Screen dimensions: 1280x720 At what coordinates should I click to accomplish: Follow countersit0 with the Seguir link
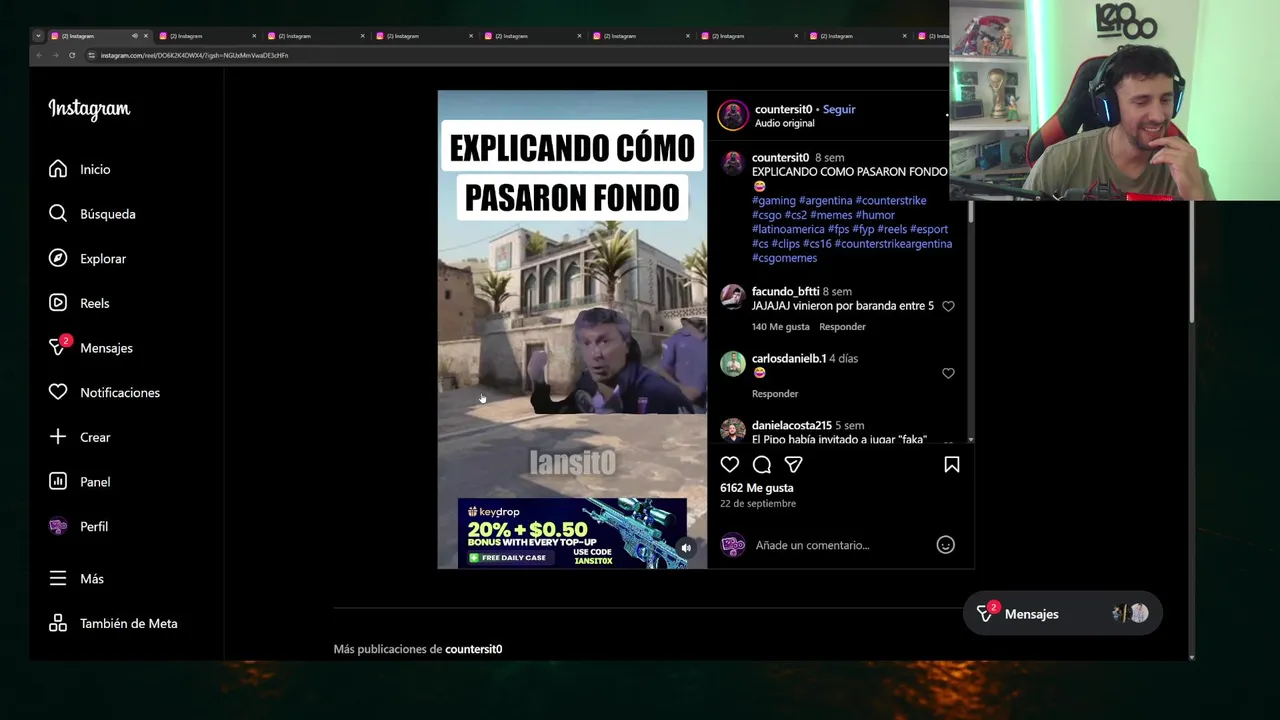(x=839, y=109)
